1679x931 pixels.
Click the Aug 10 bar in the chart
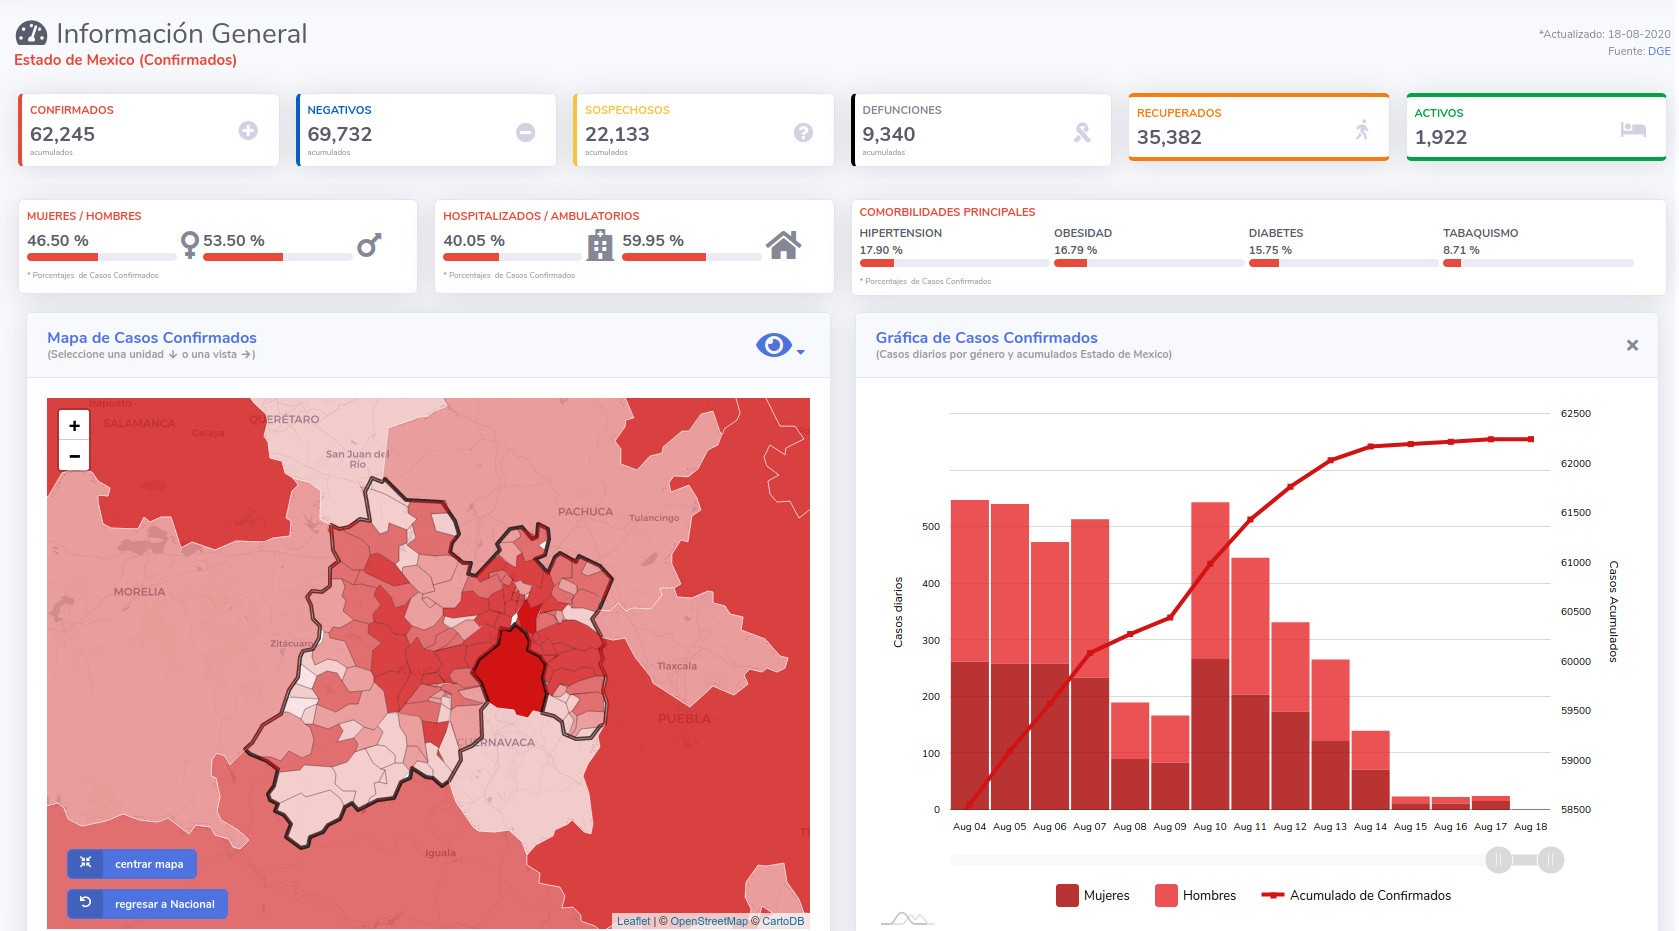coord(1210,656)
